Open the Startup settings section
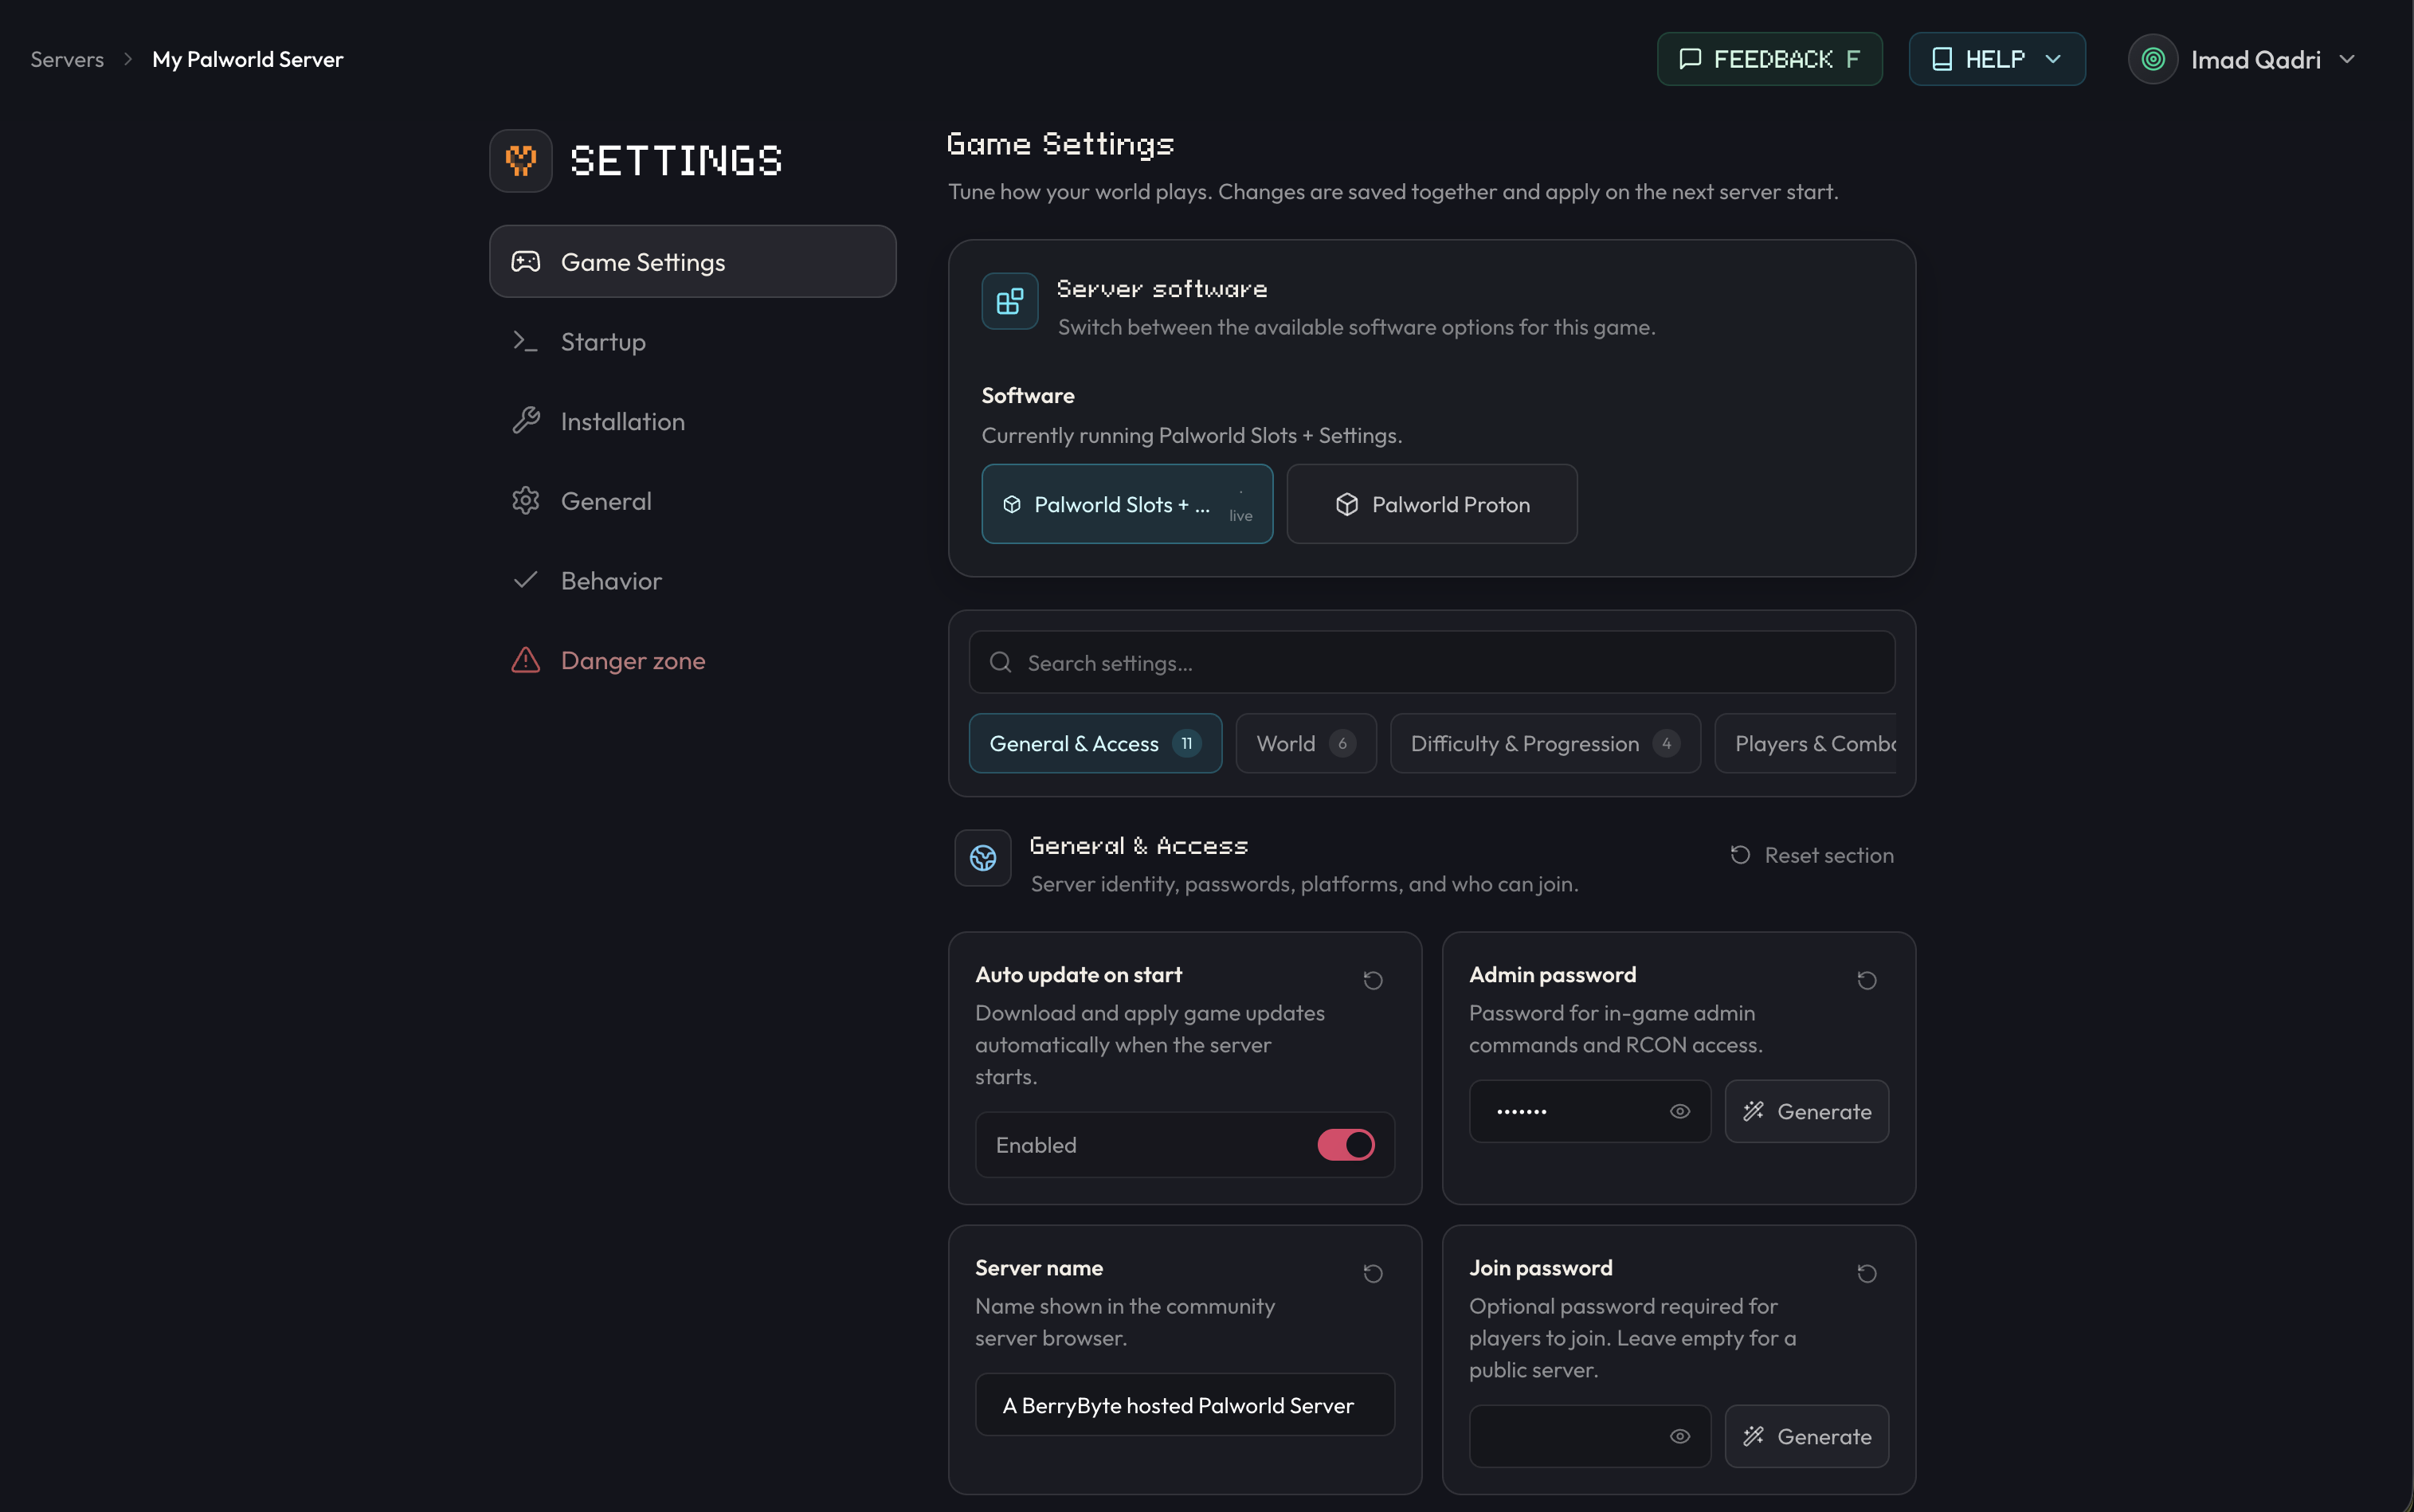 pos(692,341)
